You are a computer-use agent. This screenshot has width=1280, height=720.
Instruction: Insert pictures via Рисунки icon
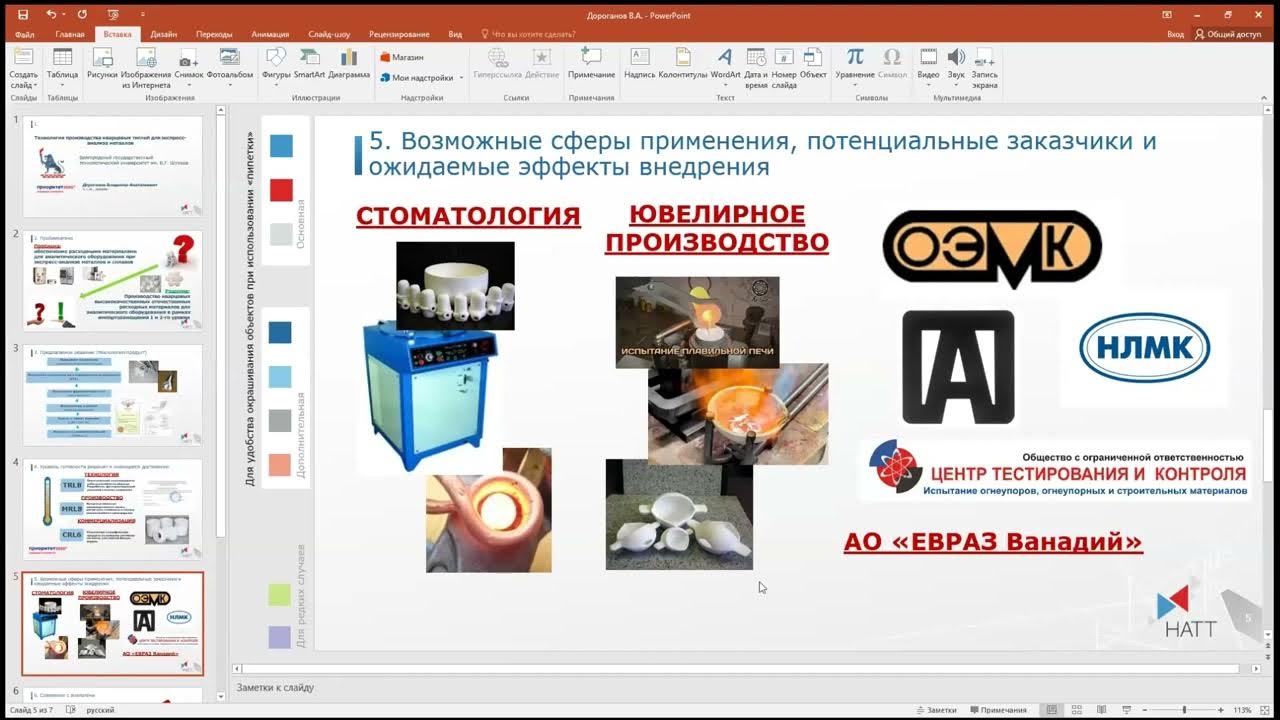coord(102,63)
